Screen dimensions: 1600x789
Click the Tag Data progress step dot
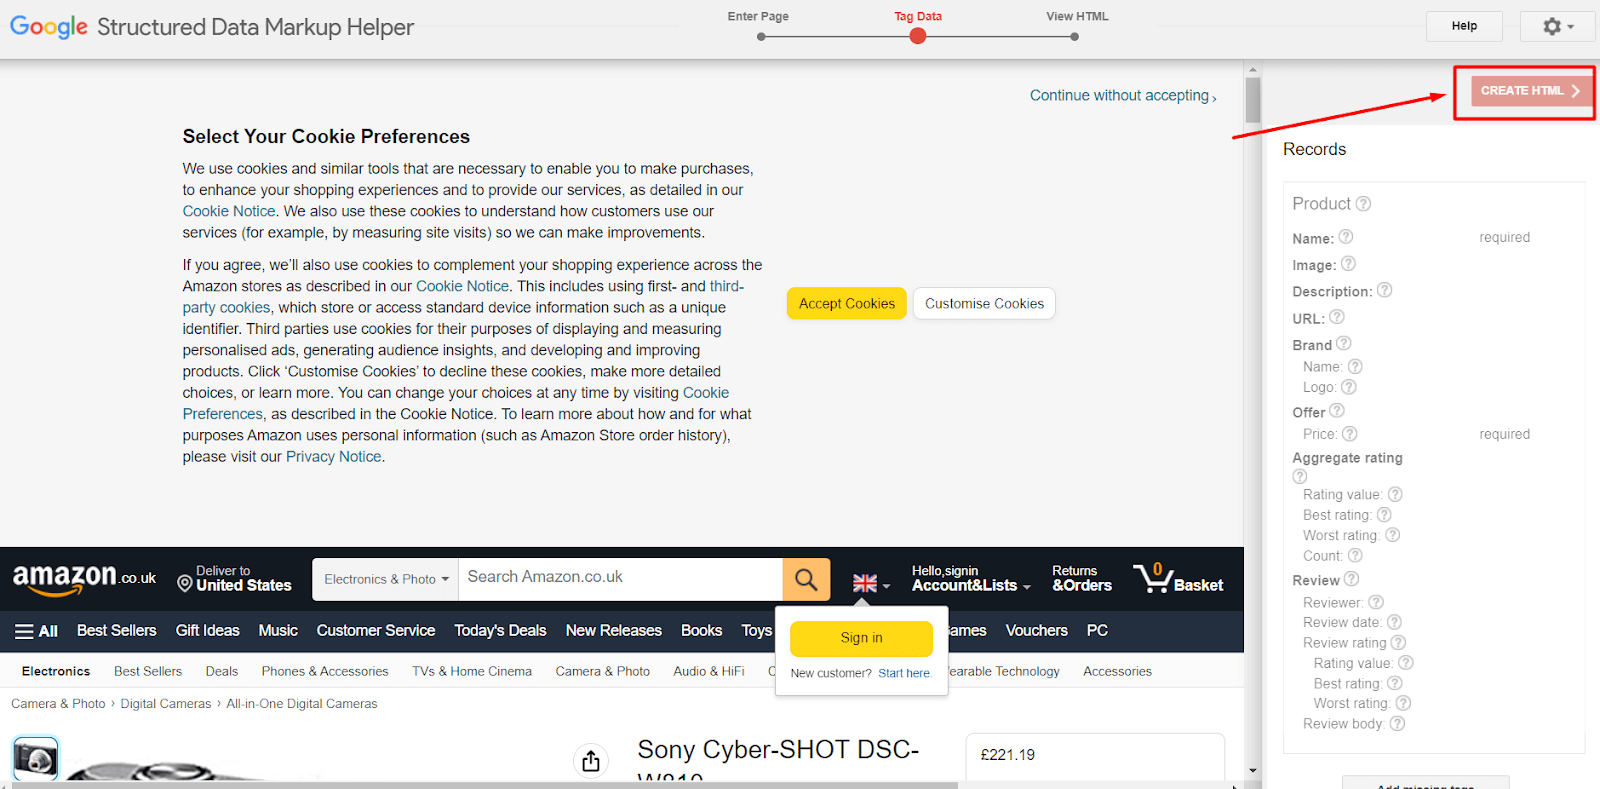click(x=918, y=37)
